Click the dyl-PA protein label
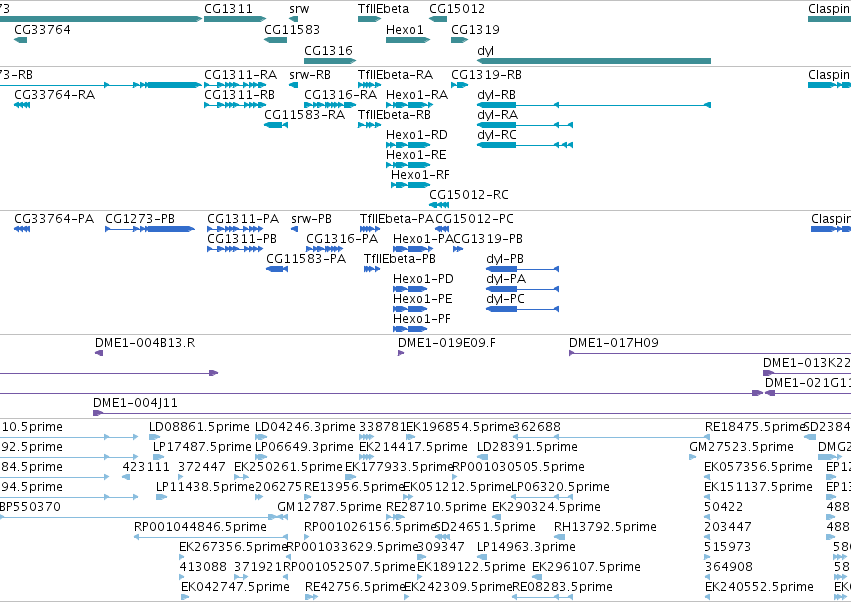The image size is (851, 602). coord(506,279)
